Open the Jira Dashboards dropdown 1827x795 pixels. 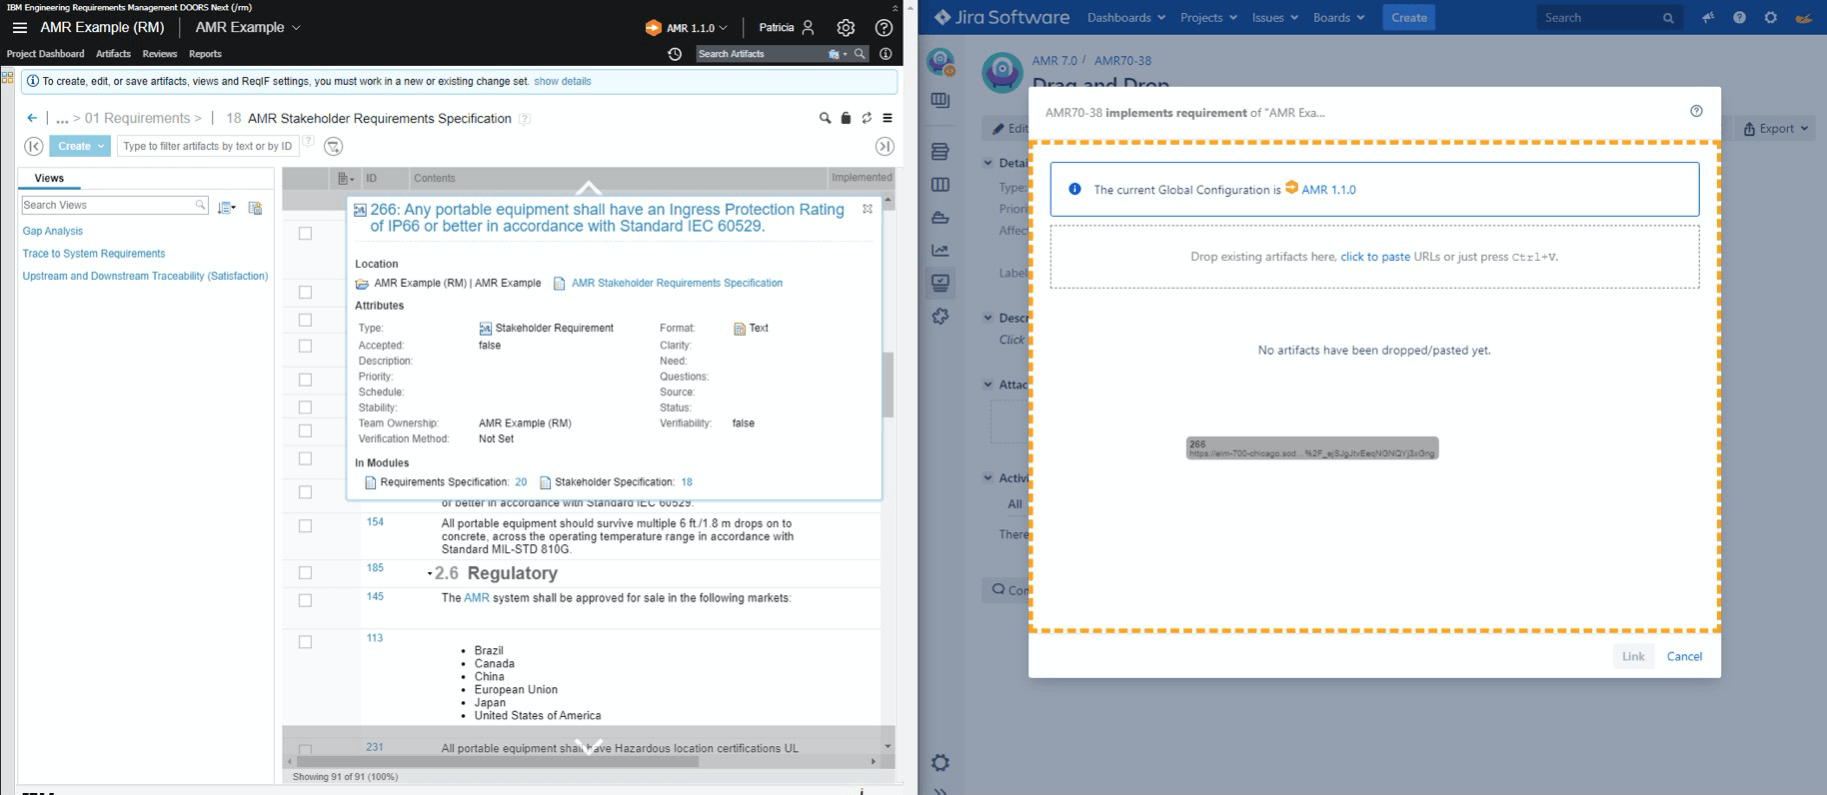point(1126,18)
